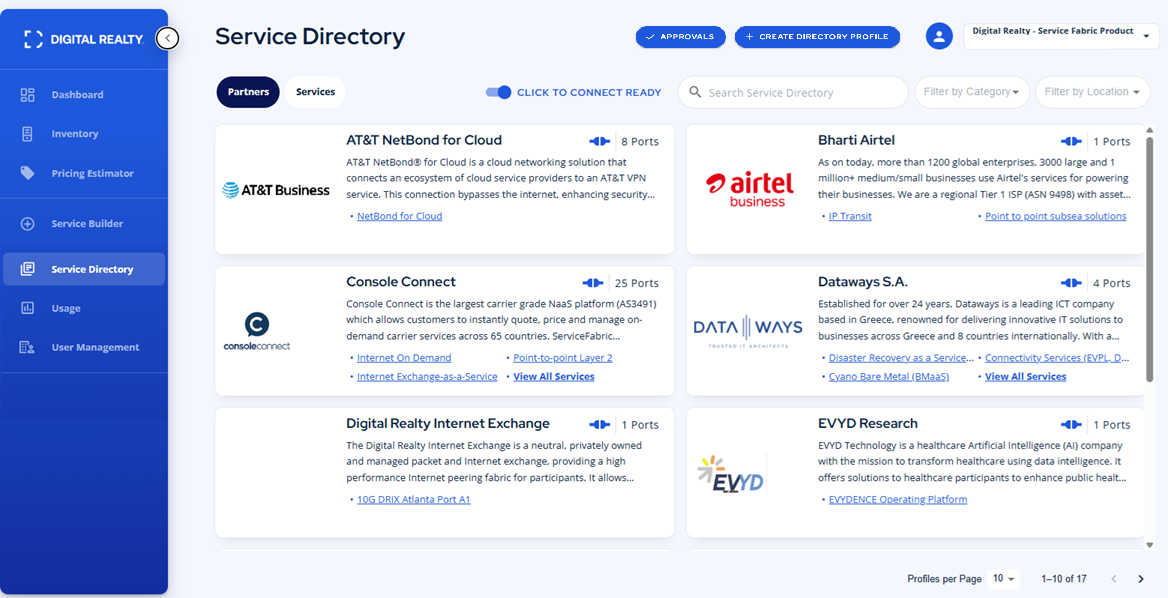Click Create Directory Profile button
Image resolution: width=1168 pixels, height=598 pixels.
[817, 36]
